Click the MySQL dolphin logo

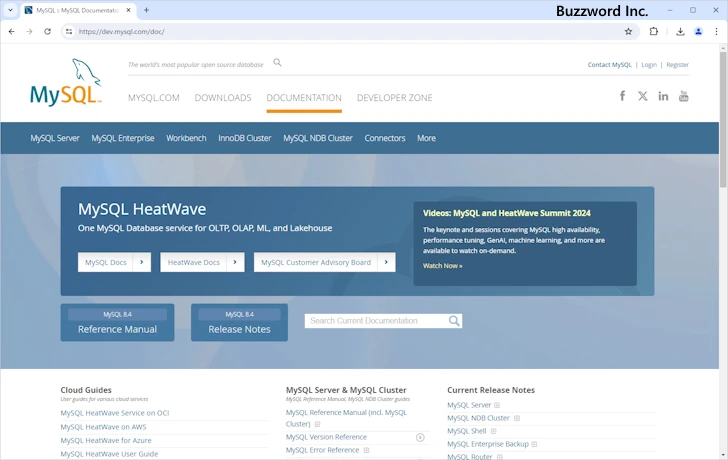pos(65,84)
